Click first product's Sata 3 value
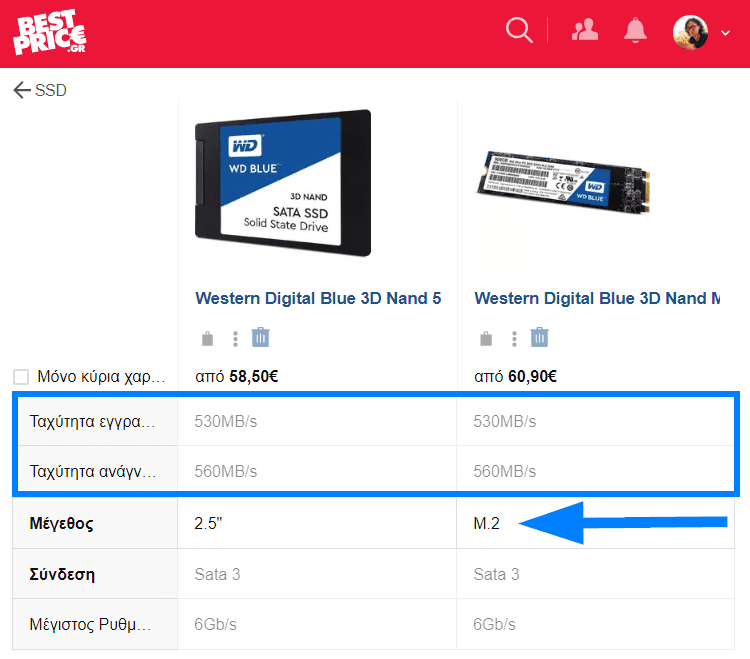Image resolution: width=750 pixels, height=659 pixels. point(217,574)
